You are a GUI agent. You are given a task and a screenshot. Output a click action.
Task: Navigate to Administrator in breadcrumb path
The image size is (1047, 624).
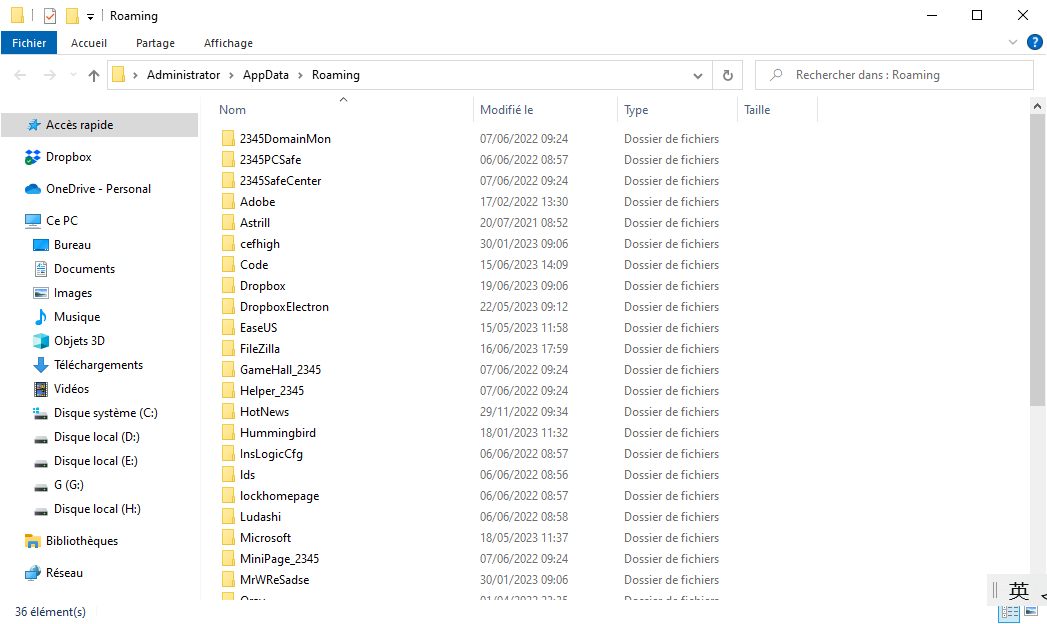[184, 75]
